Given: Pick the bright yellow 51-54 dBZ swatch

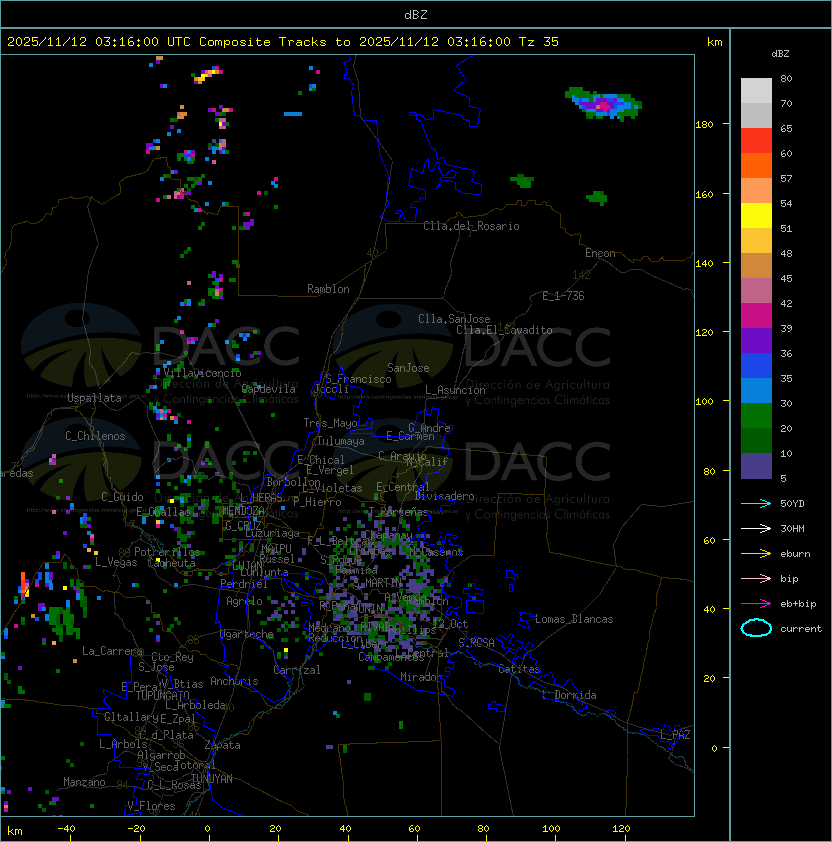Looking at the screenshot, I should (756, 216).
